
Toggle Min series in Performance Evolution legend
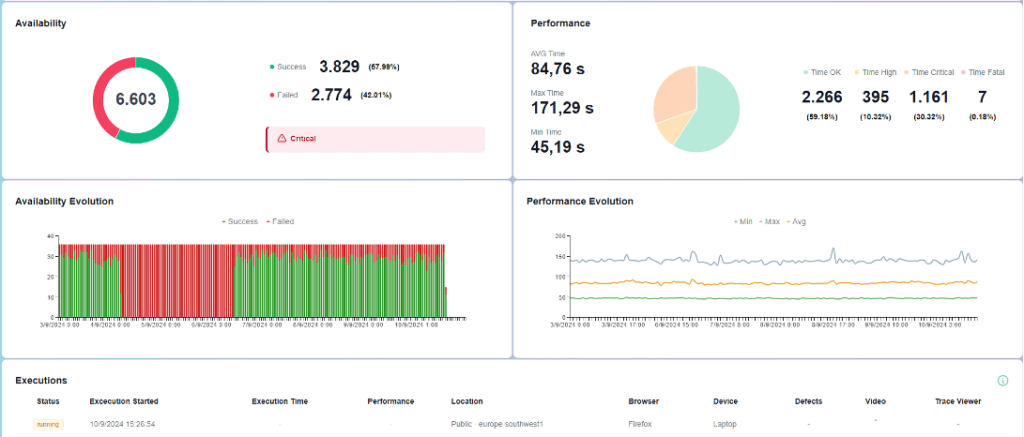coord(742,221)
